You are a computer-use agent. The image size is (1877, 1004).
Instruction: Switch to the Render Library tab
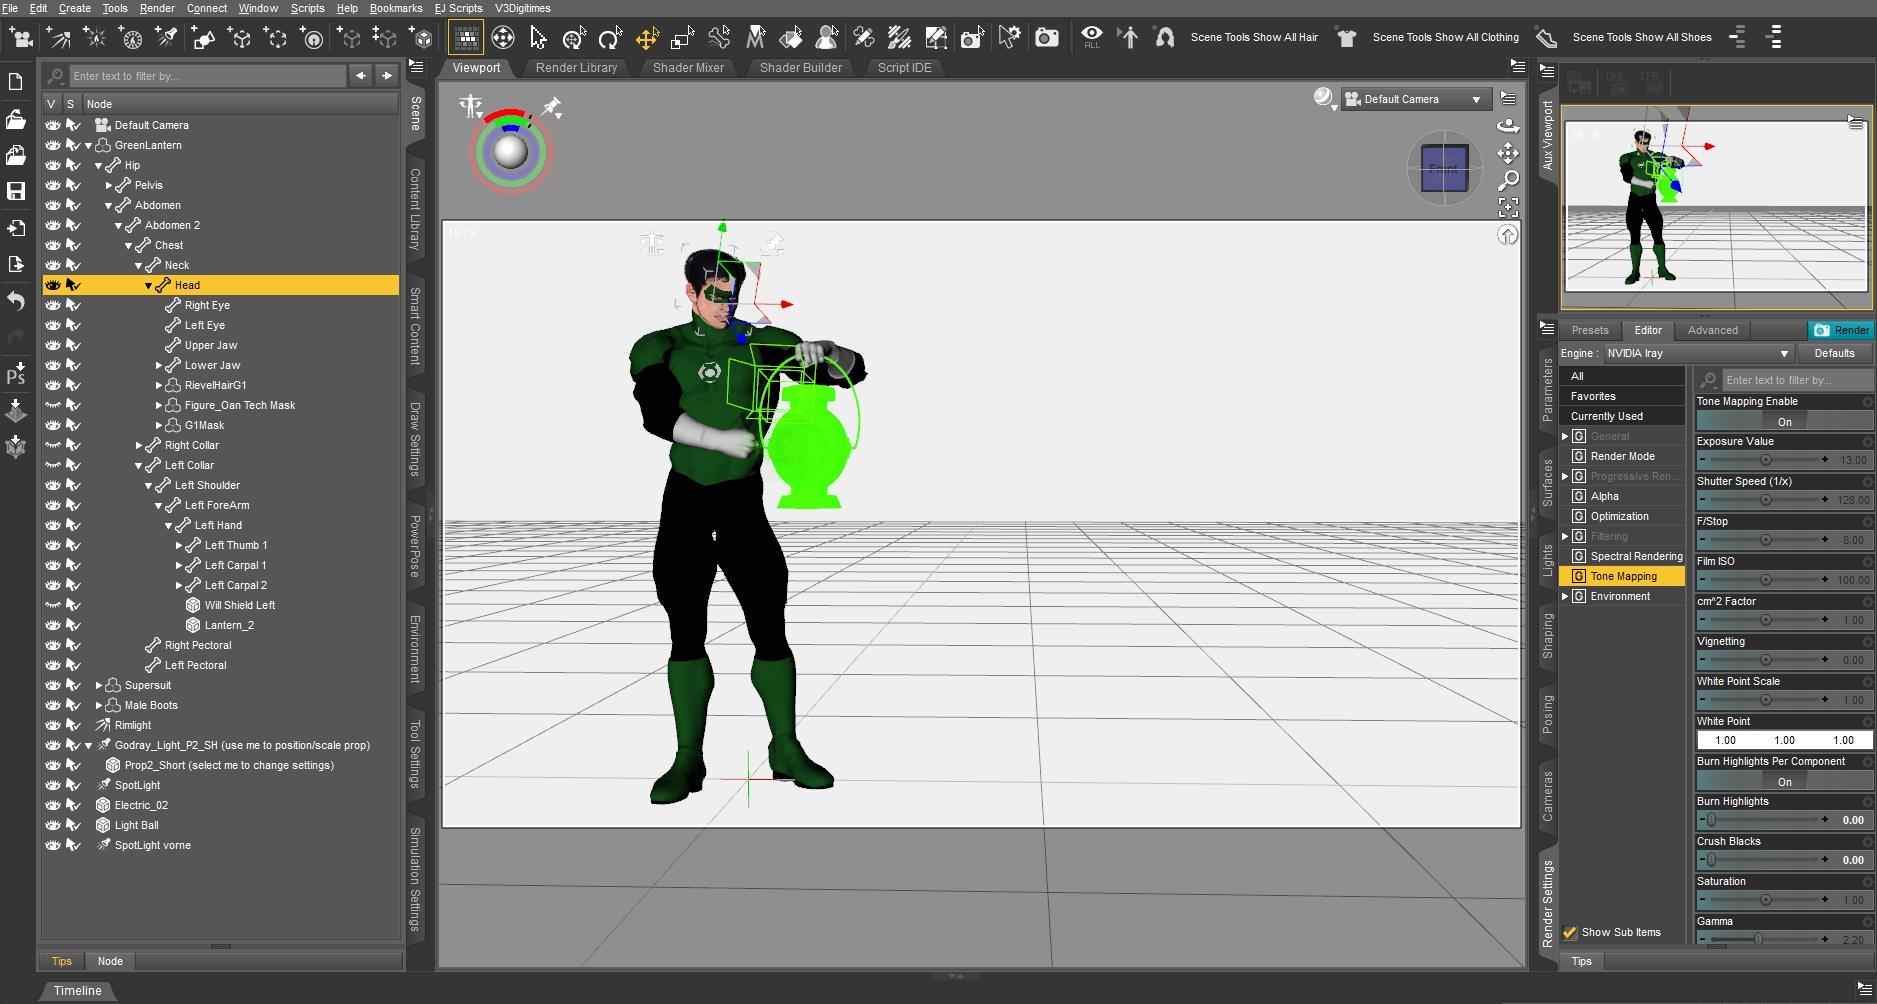576,68
